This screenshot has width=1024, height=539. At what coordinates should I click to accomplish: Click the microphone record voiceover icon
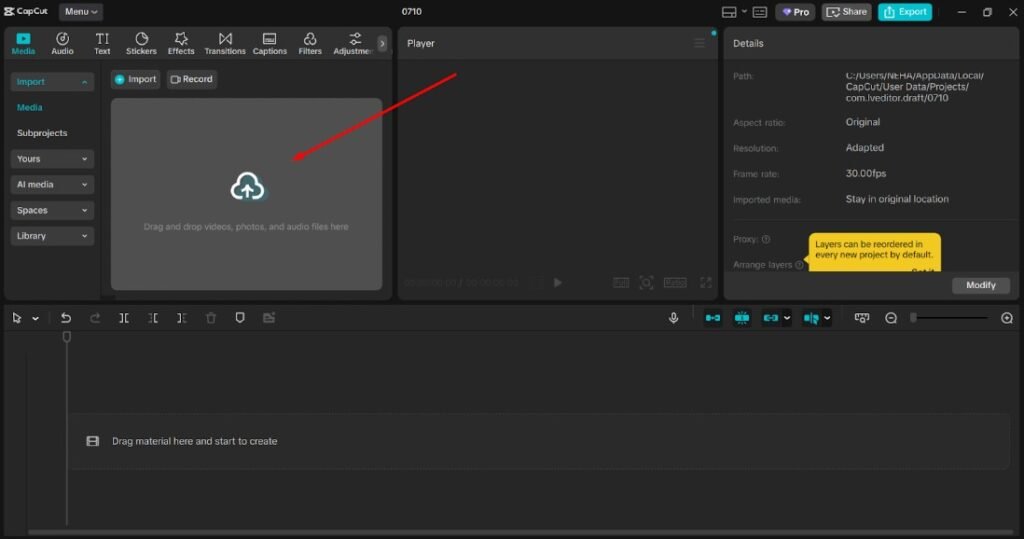point(674,318)
